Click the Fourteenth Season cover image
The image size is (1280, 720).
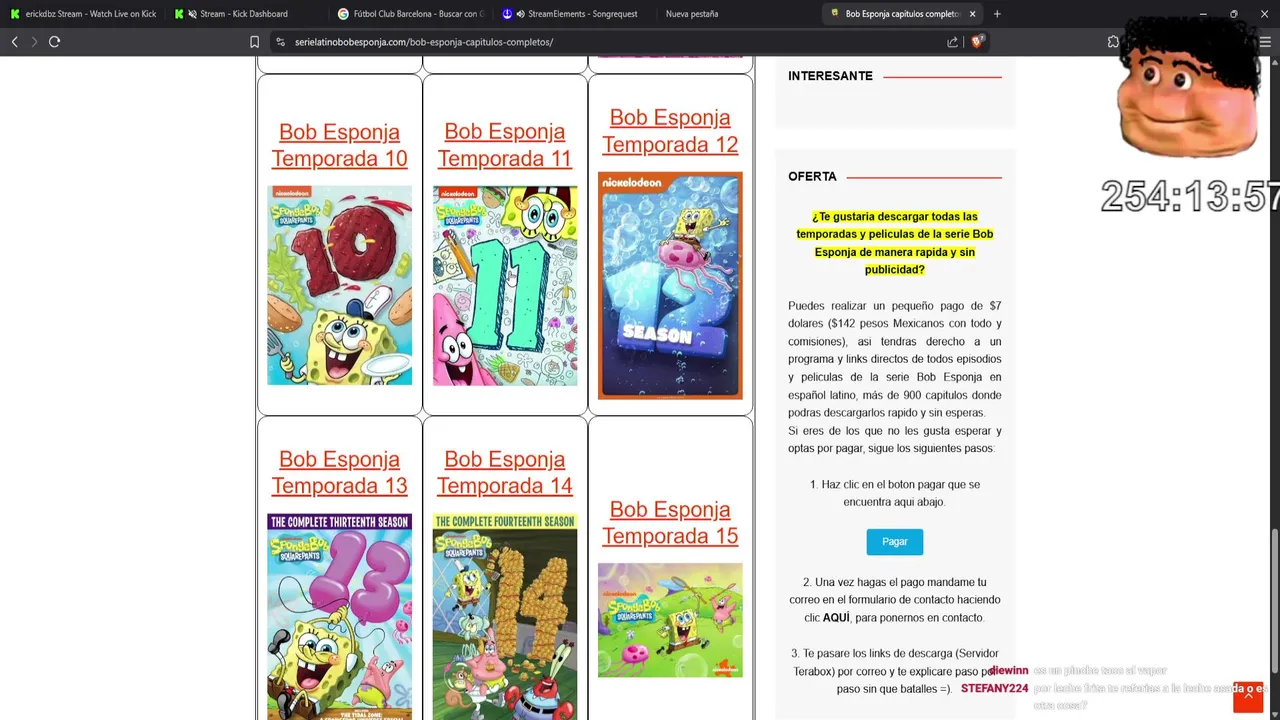pos(505,616)
